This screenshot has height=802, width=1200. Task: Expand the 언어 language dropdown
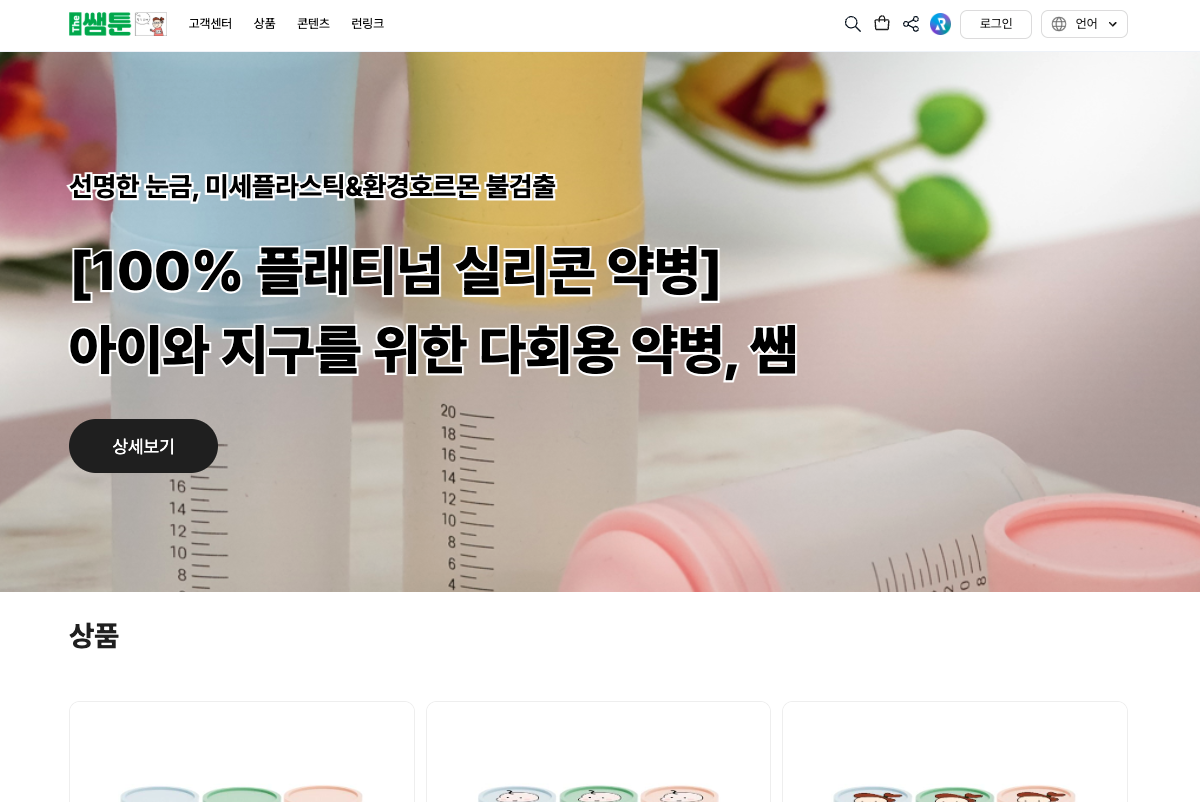(1084, 24)
